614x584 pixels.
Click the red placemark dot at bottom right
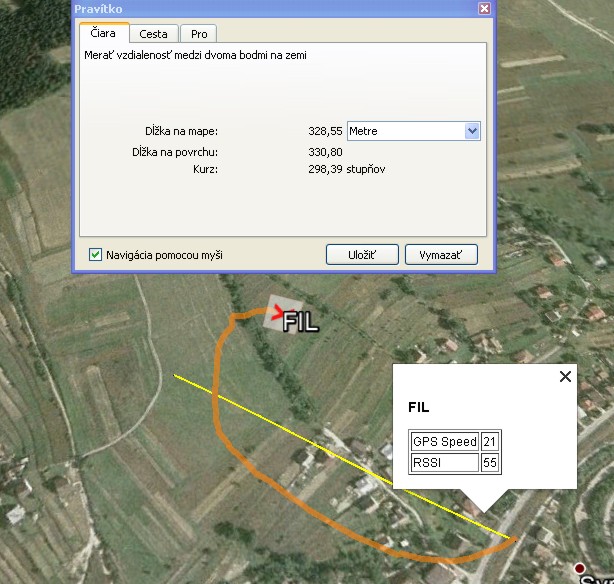point(579,569)
